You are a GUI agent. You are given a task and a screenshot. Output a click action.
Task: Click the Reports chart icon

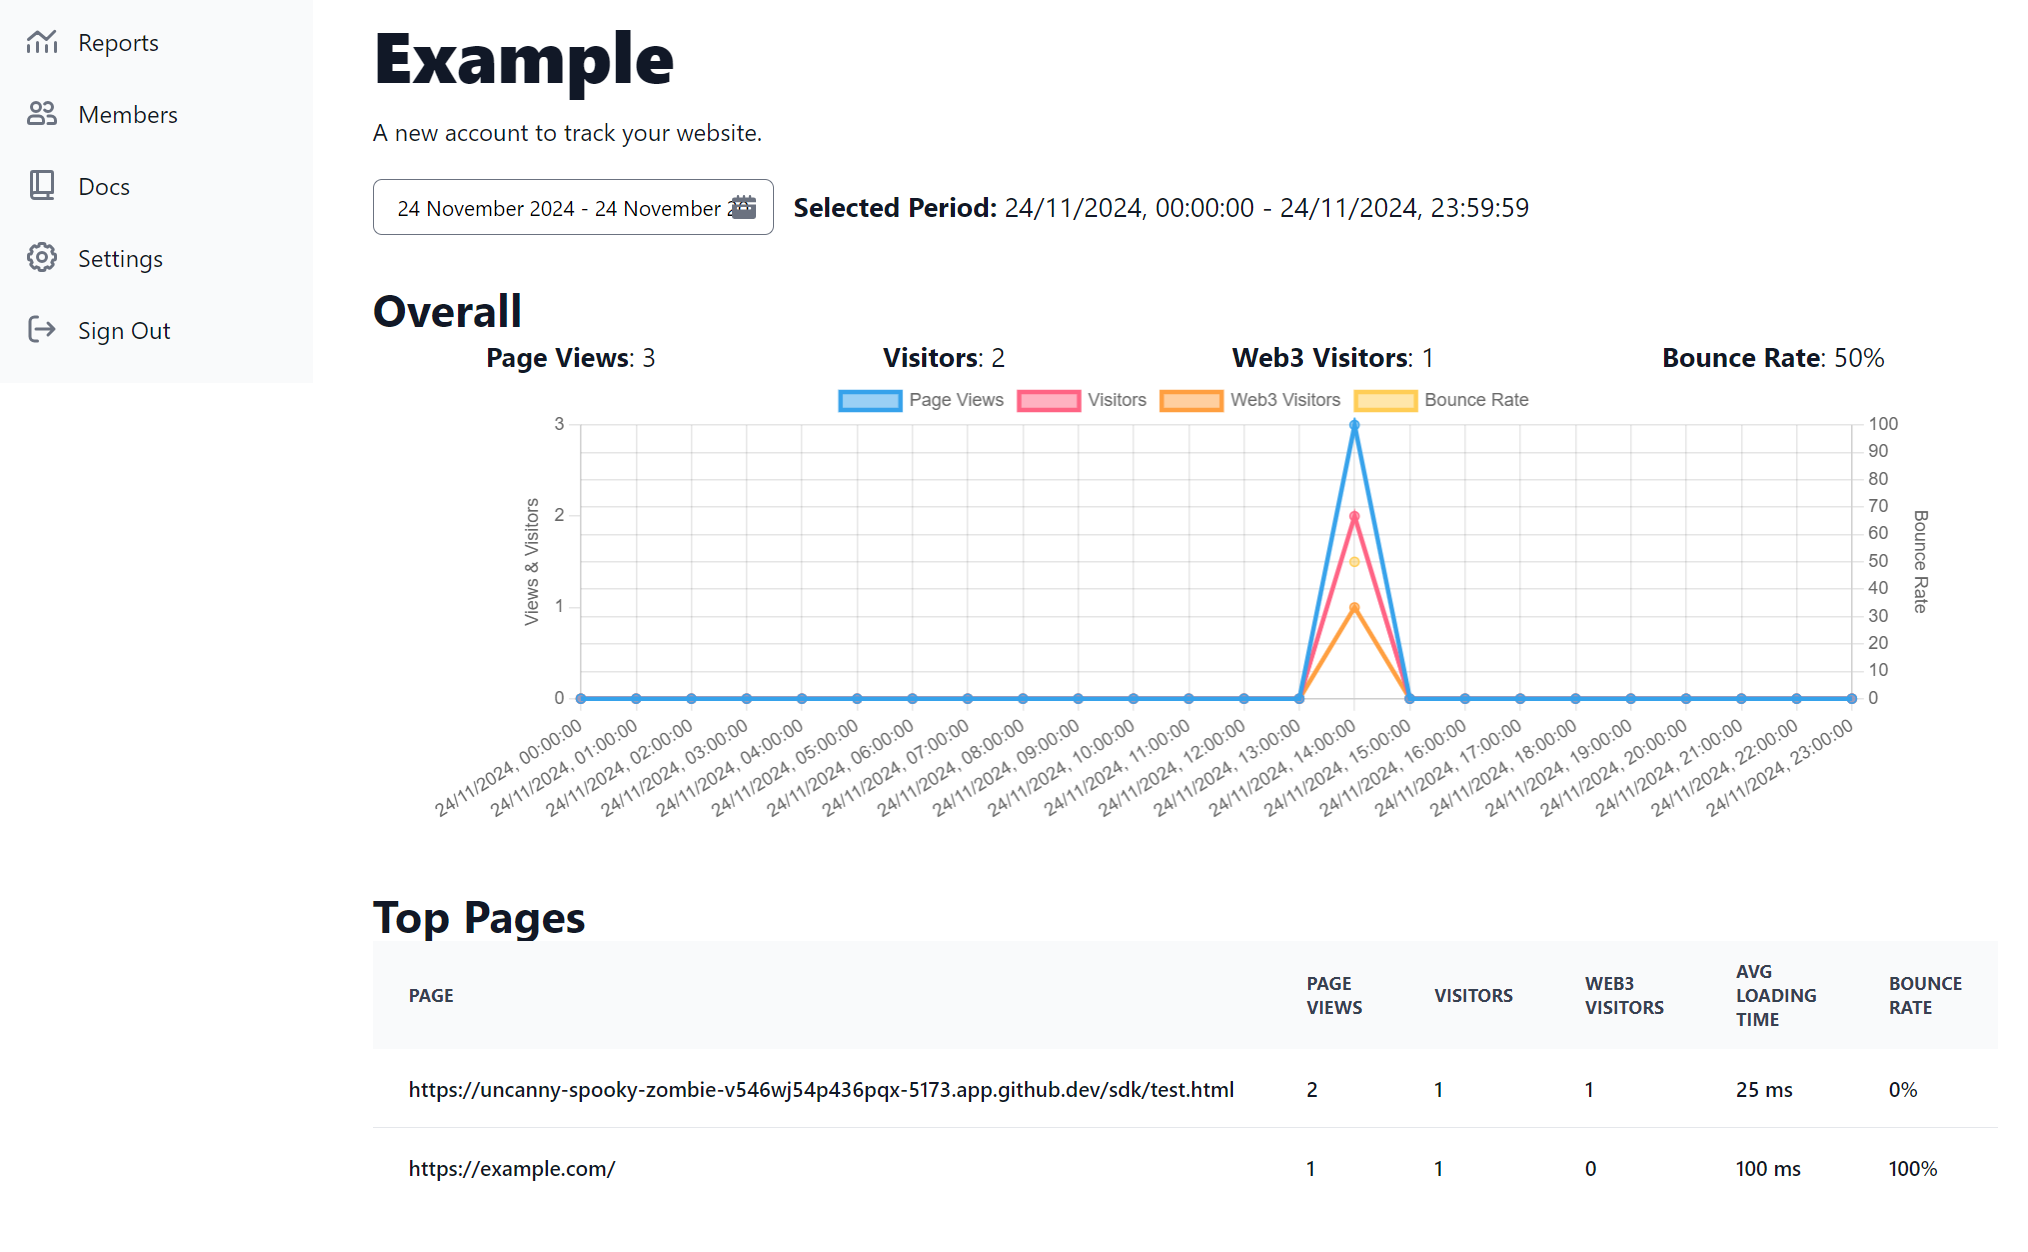pyautogui.click(x=42, y=42)
